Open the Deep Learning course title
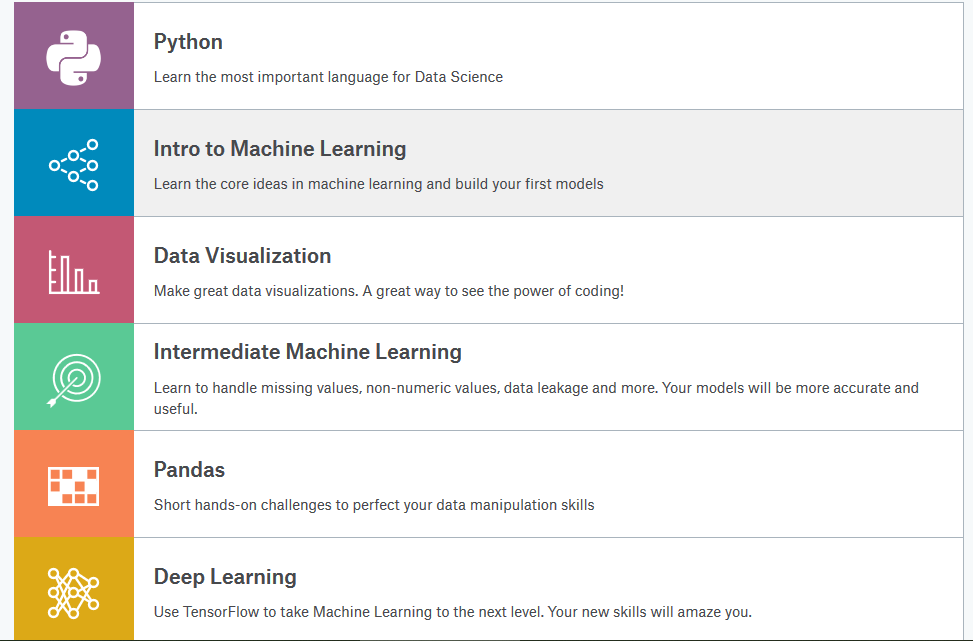Image resolution: width=973 pixels, height=641 pixels. pyautogui.click(x=225, y=577)
